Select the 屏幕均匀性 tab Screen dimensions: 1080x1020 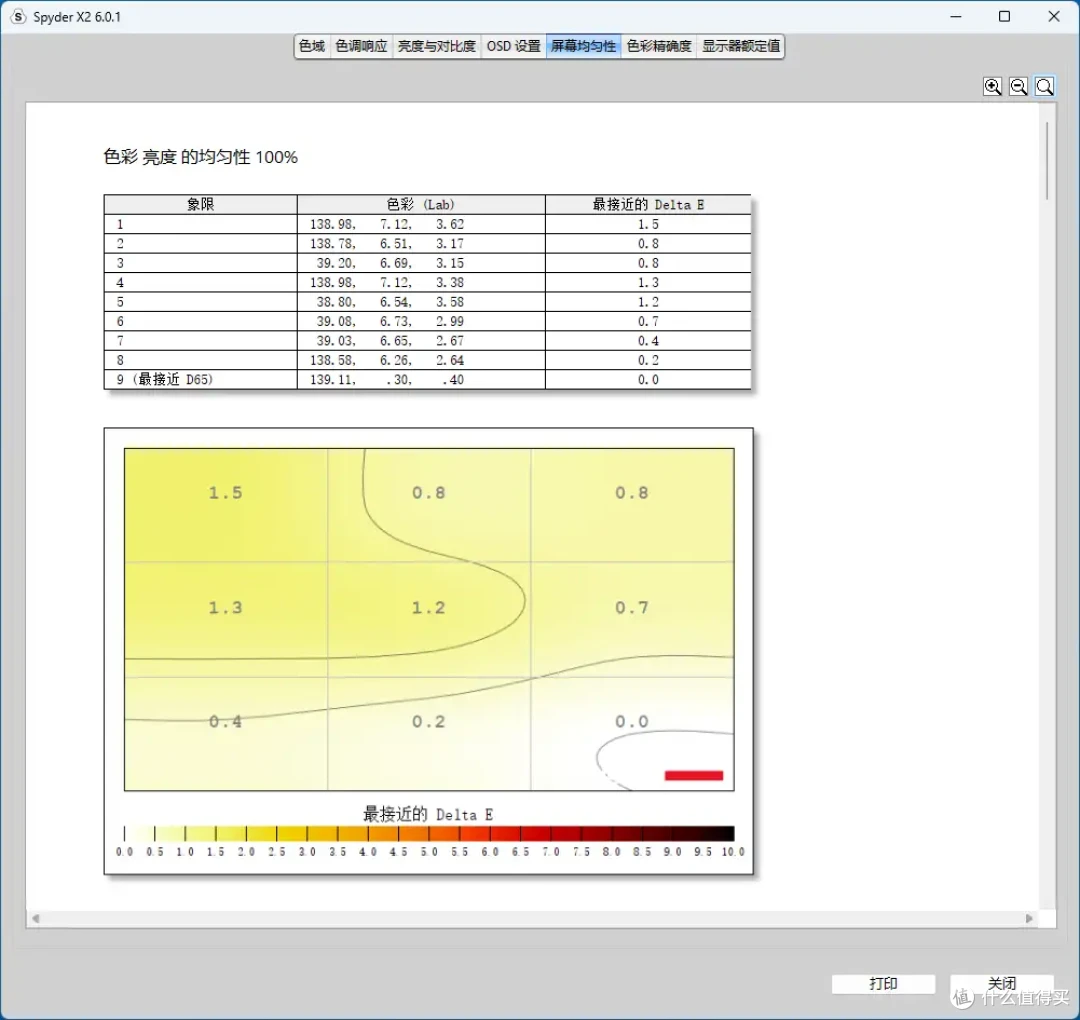coord(583,46)
